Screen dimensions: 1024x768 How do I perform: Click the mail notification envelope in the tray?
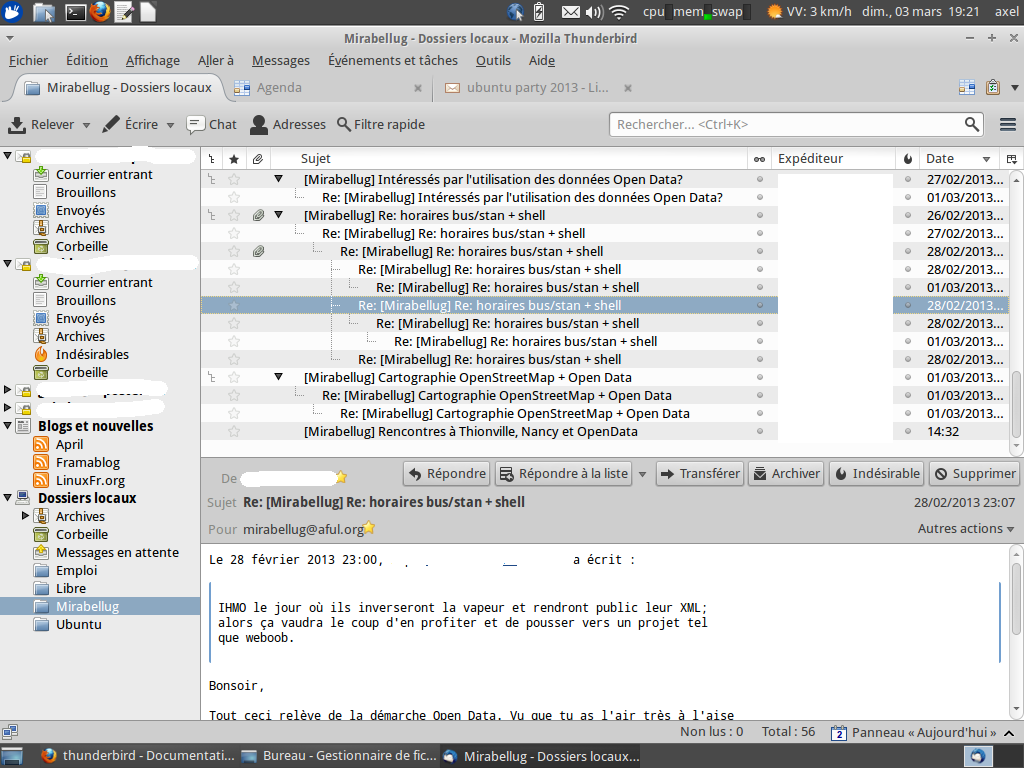click(x=571, y=11)
